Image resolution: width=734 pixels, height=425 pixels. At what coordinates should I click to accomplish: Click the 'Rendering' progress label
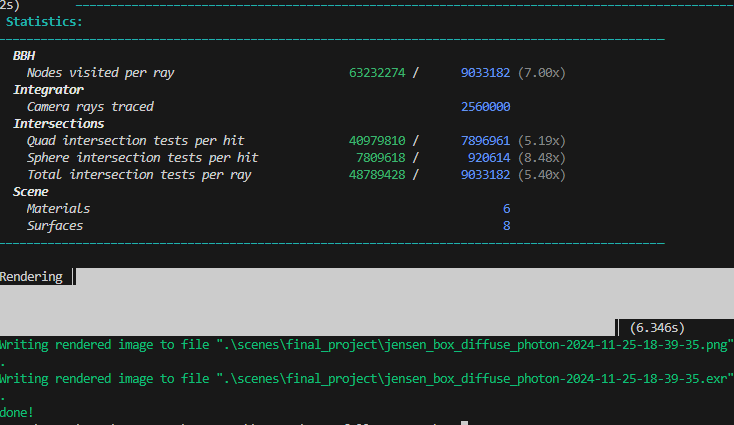pyautogui.click(x=31, y=277)
